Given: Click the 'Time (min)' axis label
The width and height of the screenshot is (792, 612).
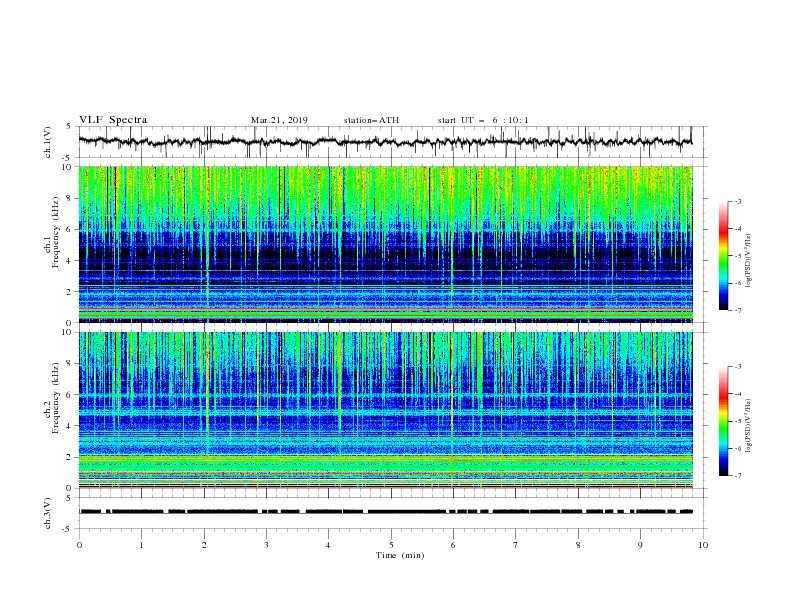Looking at the screenshot, I should click(x=400, y=555).
